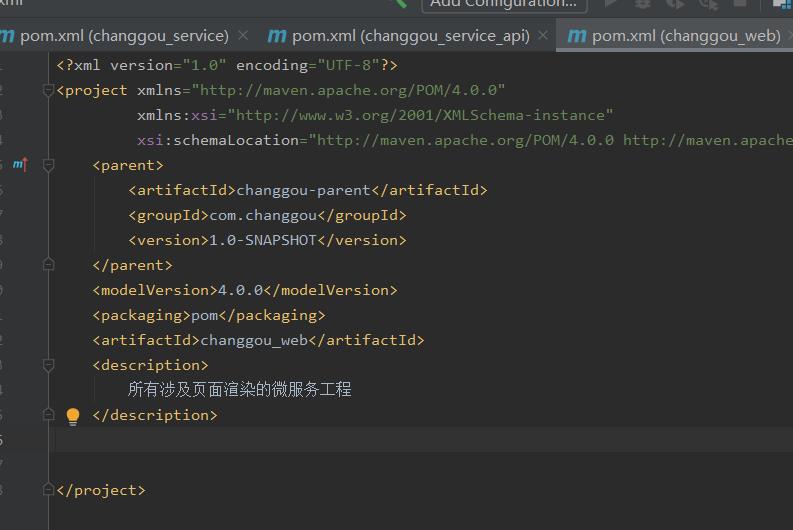The height and width of the screenshot is (530, 793).
Task: Click the modelVersion value 4.0.0
Action: coord(240,290)
